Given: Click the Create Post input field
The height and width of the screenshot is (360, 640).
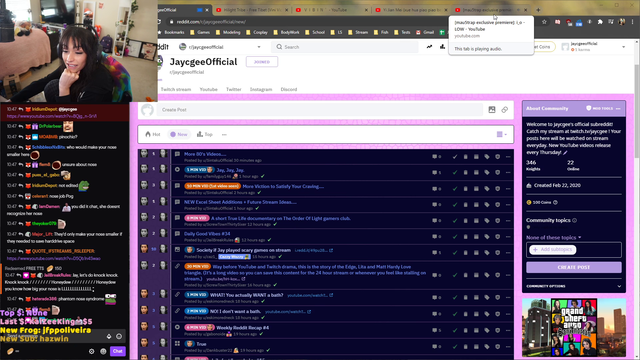Looking at the screenshot, I should (x=320, y=110).
